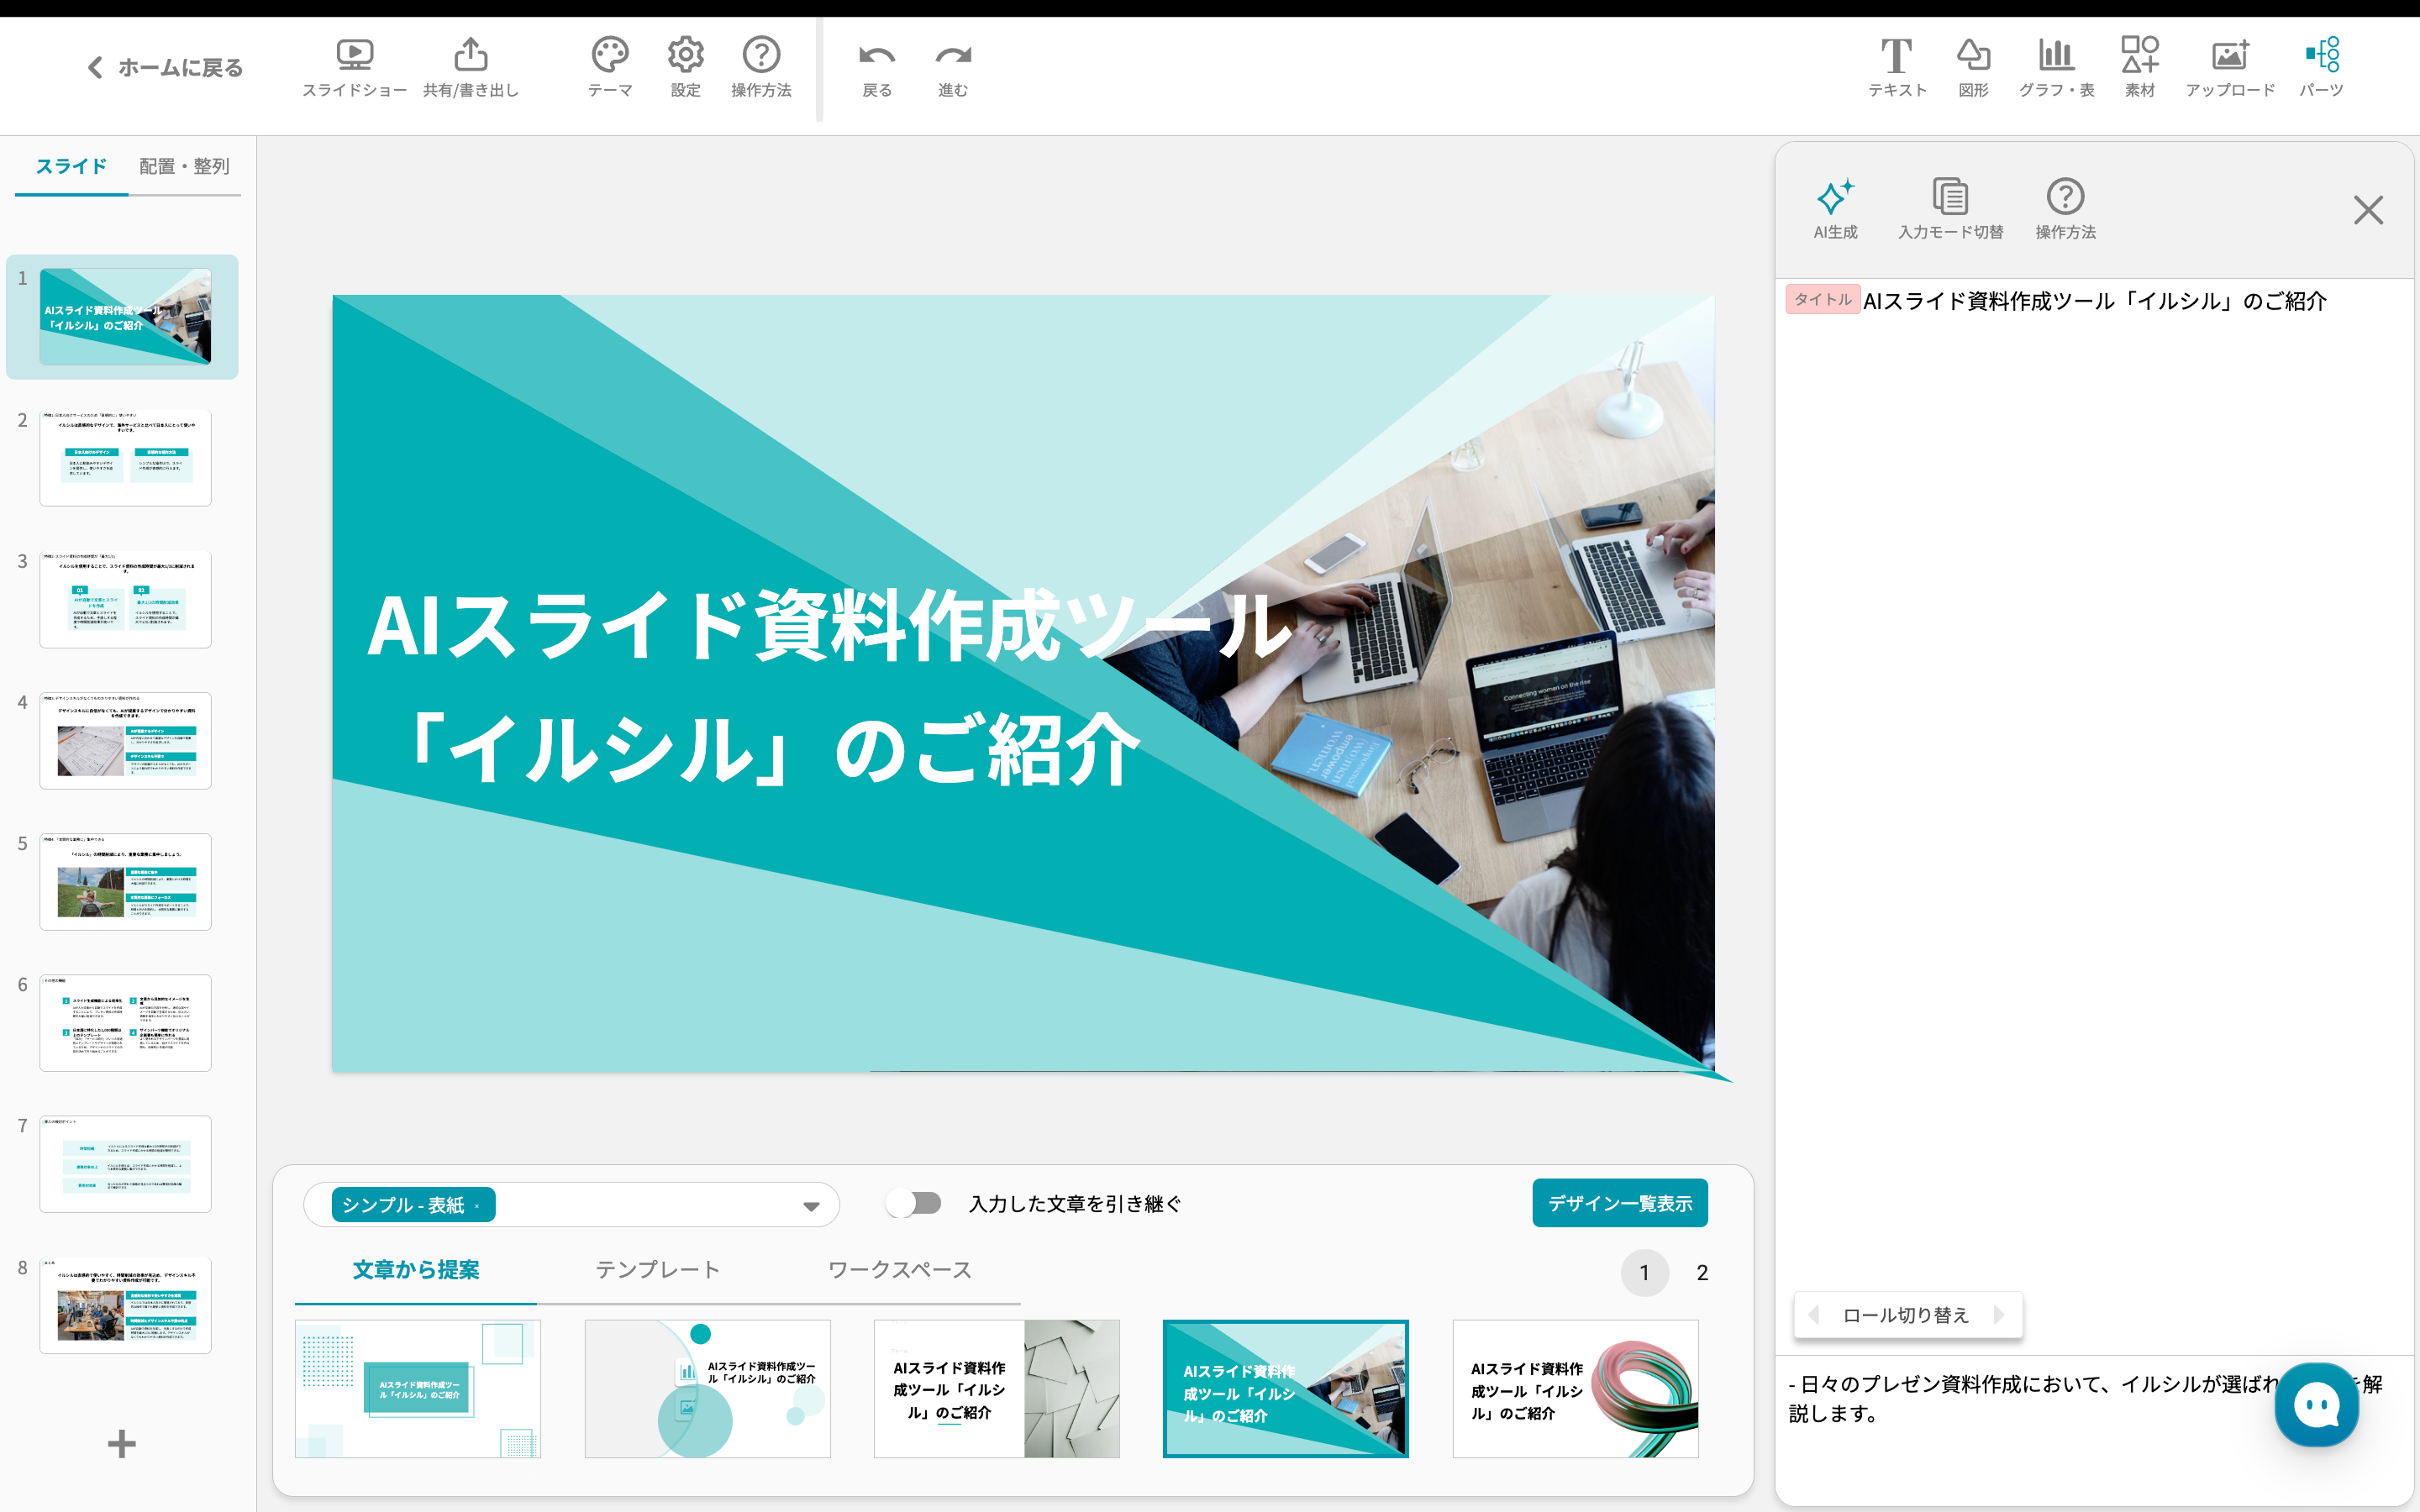Viewport: 2420px width, 1512px height.
Task: Select the 3D ring design thumbnail
Action: click(x=1575, y=1389)
